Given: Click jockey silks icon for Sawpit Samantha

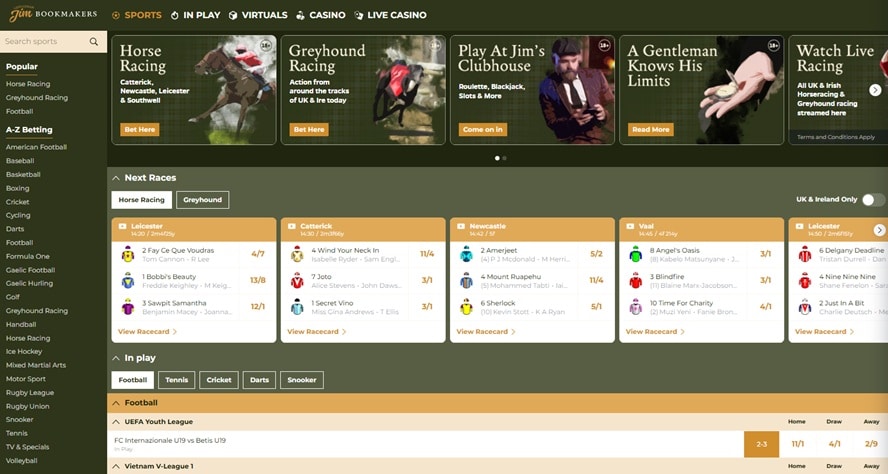Looking at the screenshot, I should (128, 307).
